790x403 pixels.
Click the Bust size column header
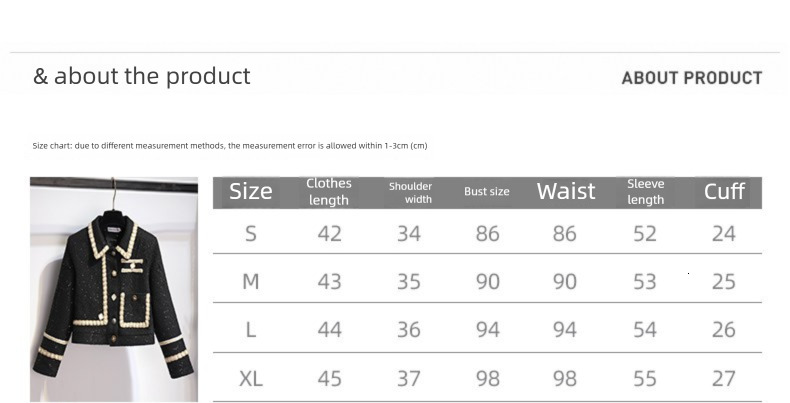pos(487,192)
